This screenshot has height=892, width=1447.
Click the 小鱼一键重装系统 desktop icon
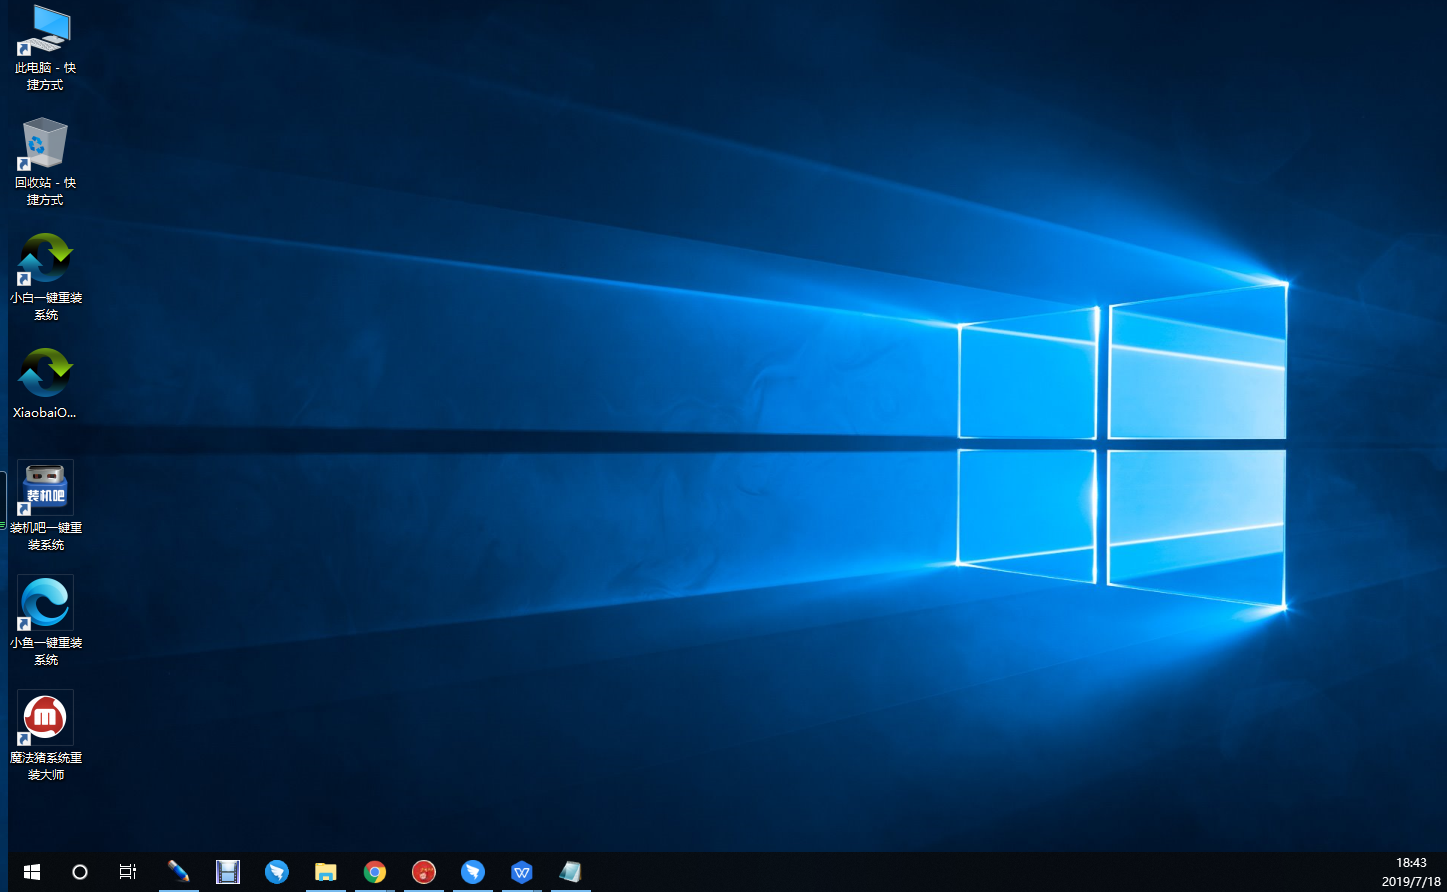(45, 604)
